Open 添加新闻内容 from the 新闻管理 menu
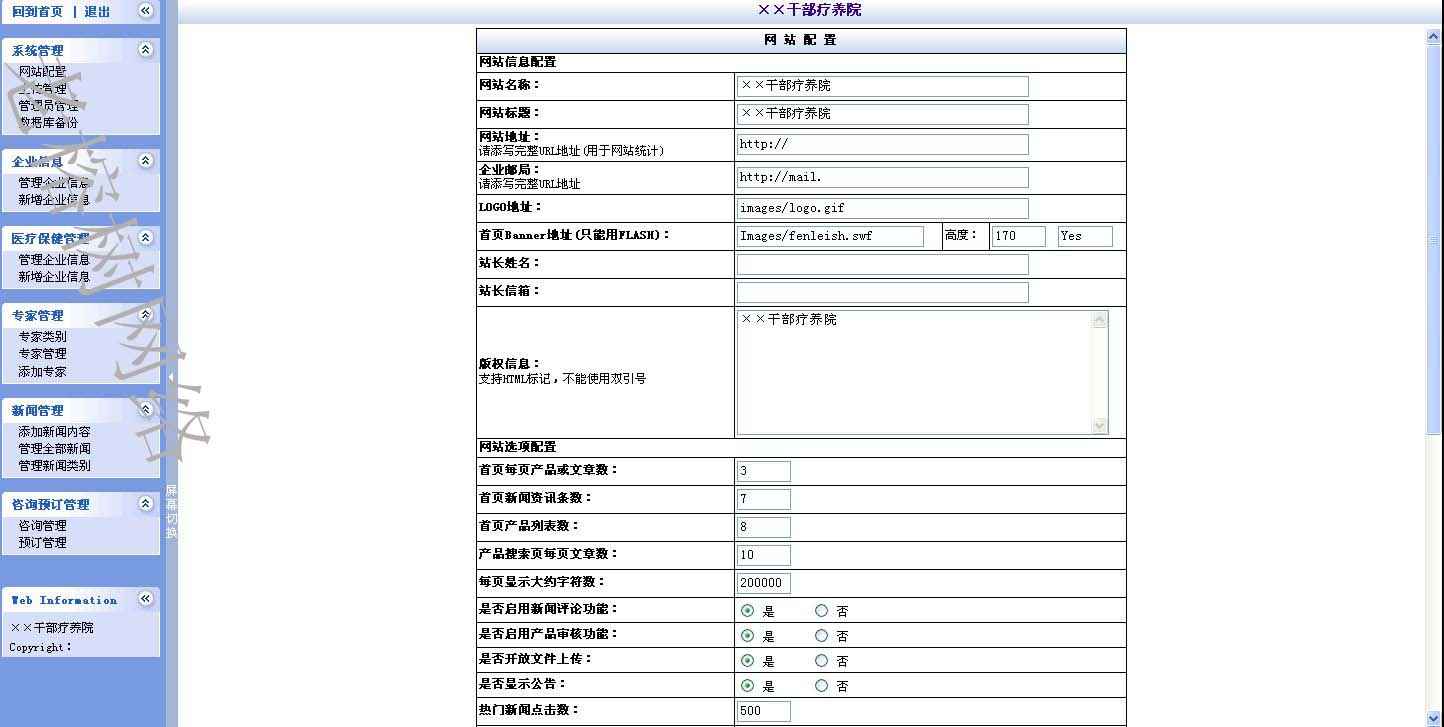The width and height of the screenshot is (1444, 727). (54, 432)
